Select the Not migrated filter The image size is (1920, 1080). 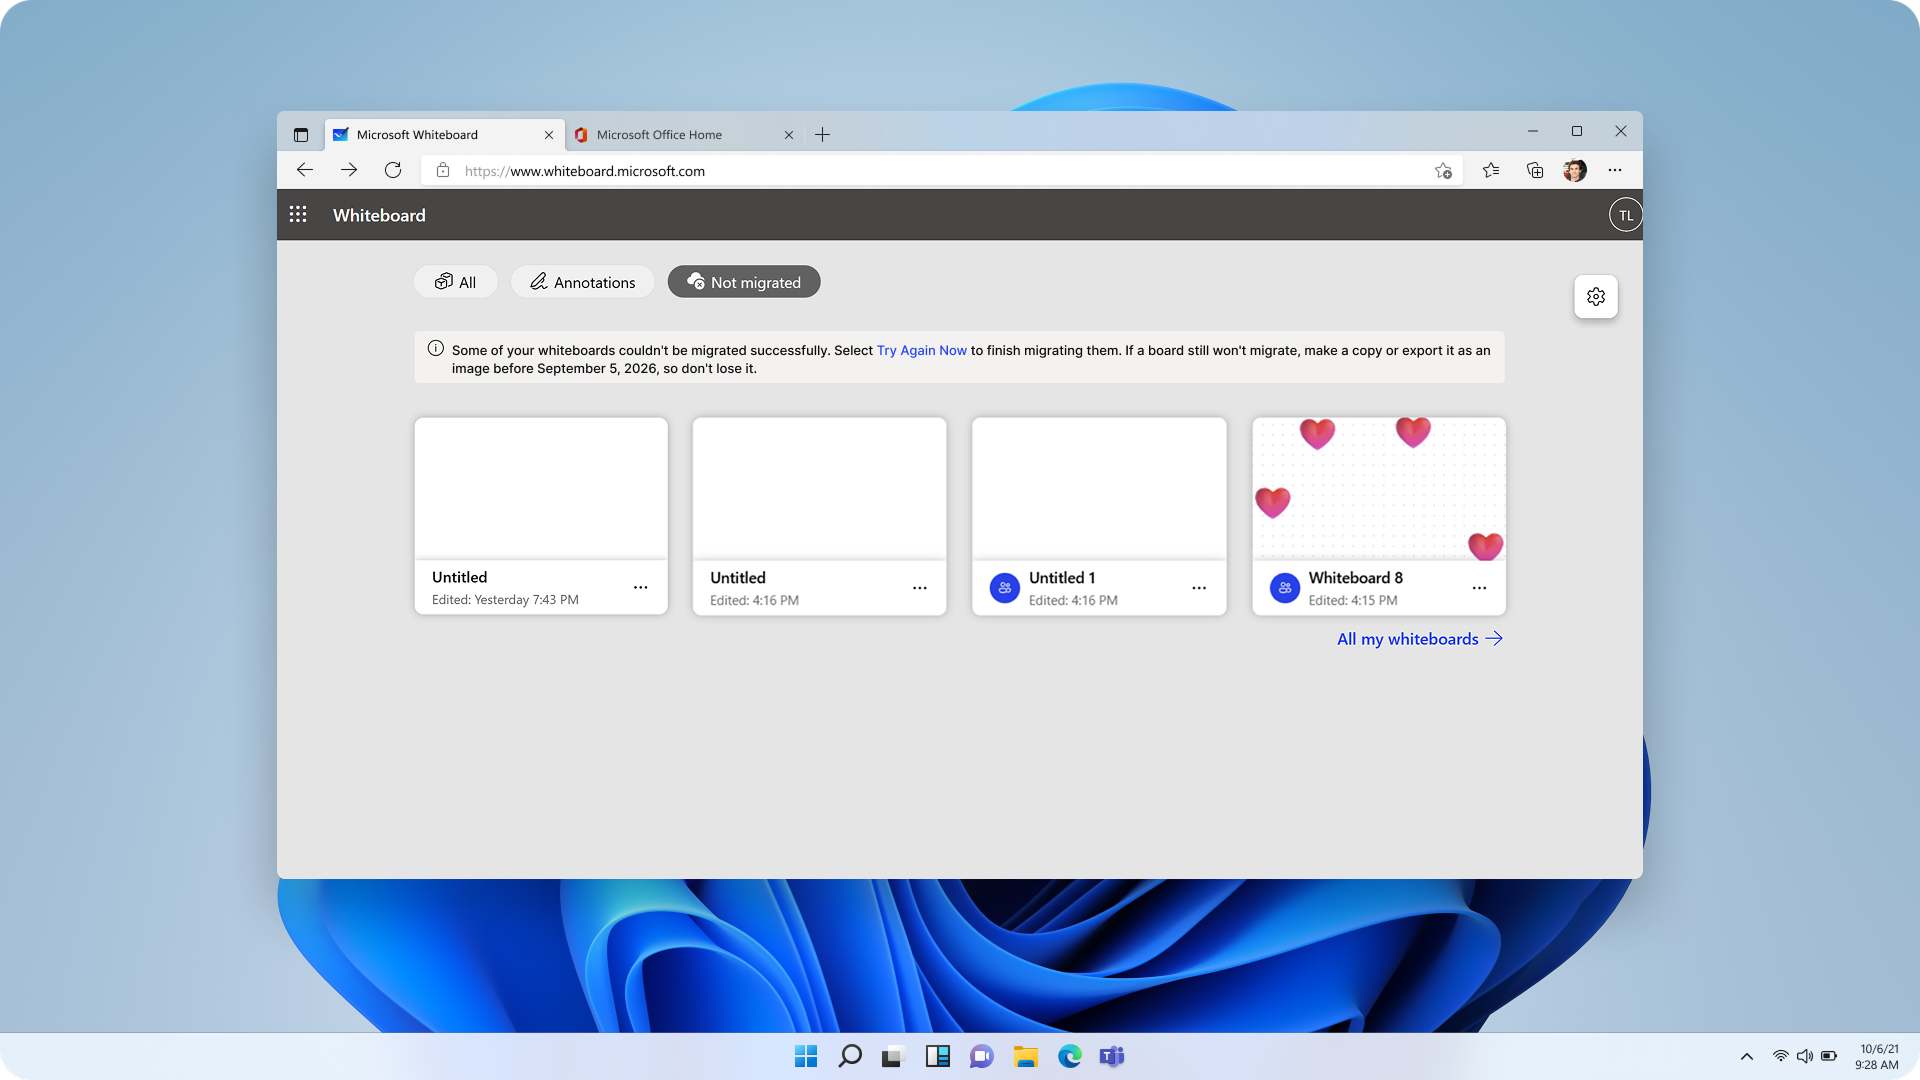pos(744,282)
